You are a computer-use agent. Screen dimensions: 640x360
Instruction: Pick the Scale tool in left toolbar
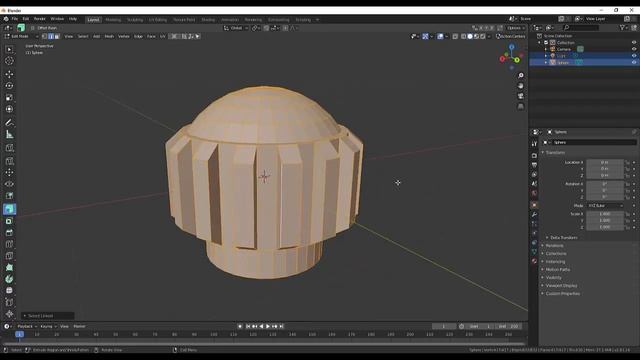[9, 98]
